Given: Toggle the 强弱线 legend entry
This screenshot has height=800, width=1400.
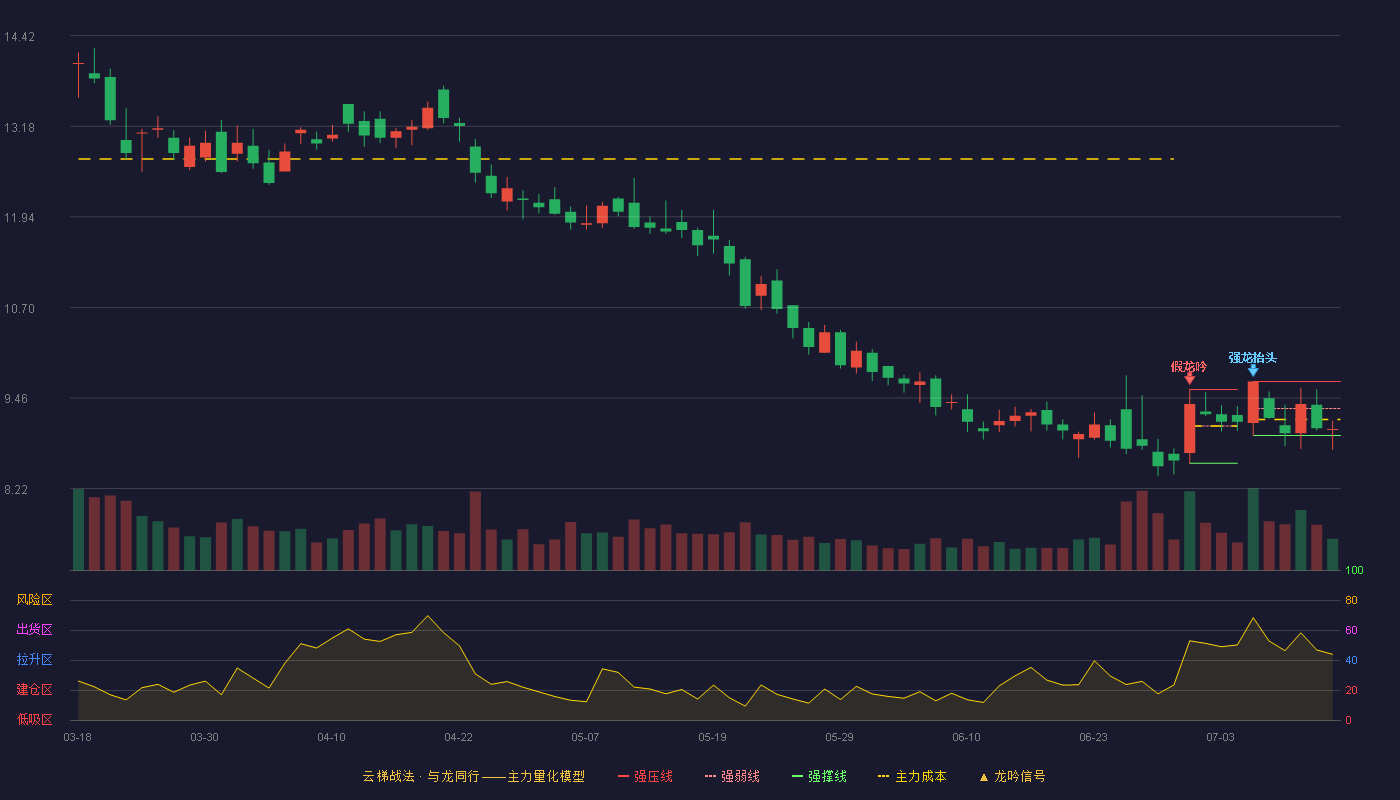Looking at the screenshot, I should [x=732, y=776].
